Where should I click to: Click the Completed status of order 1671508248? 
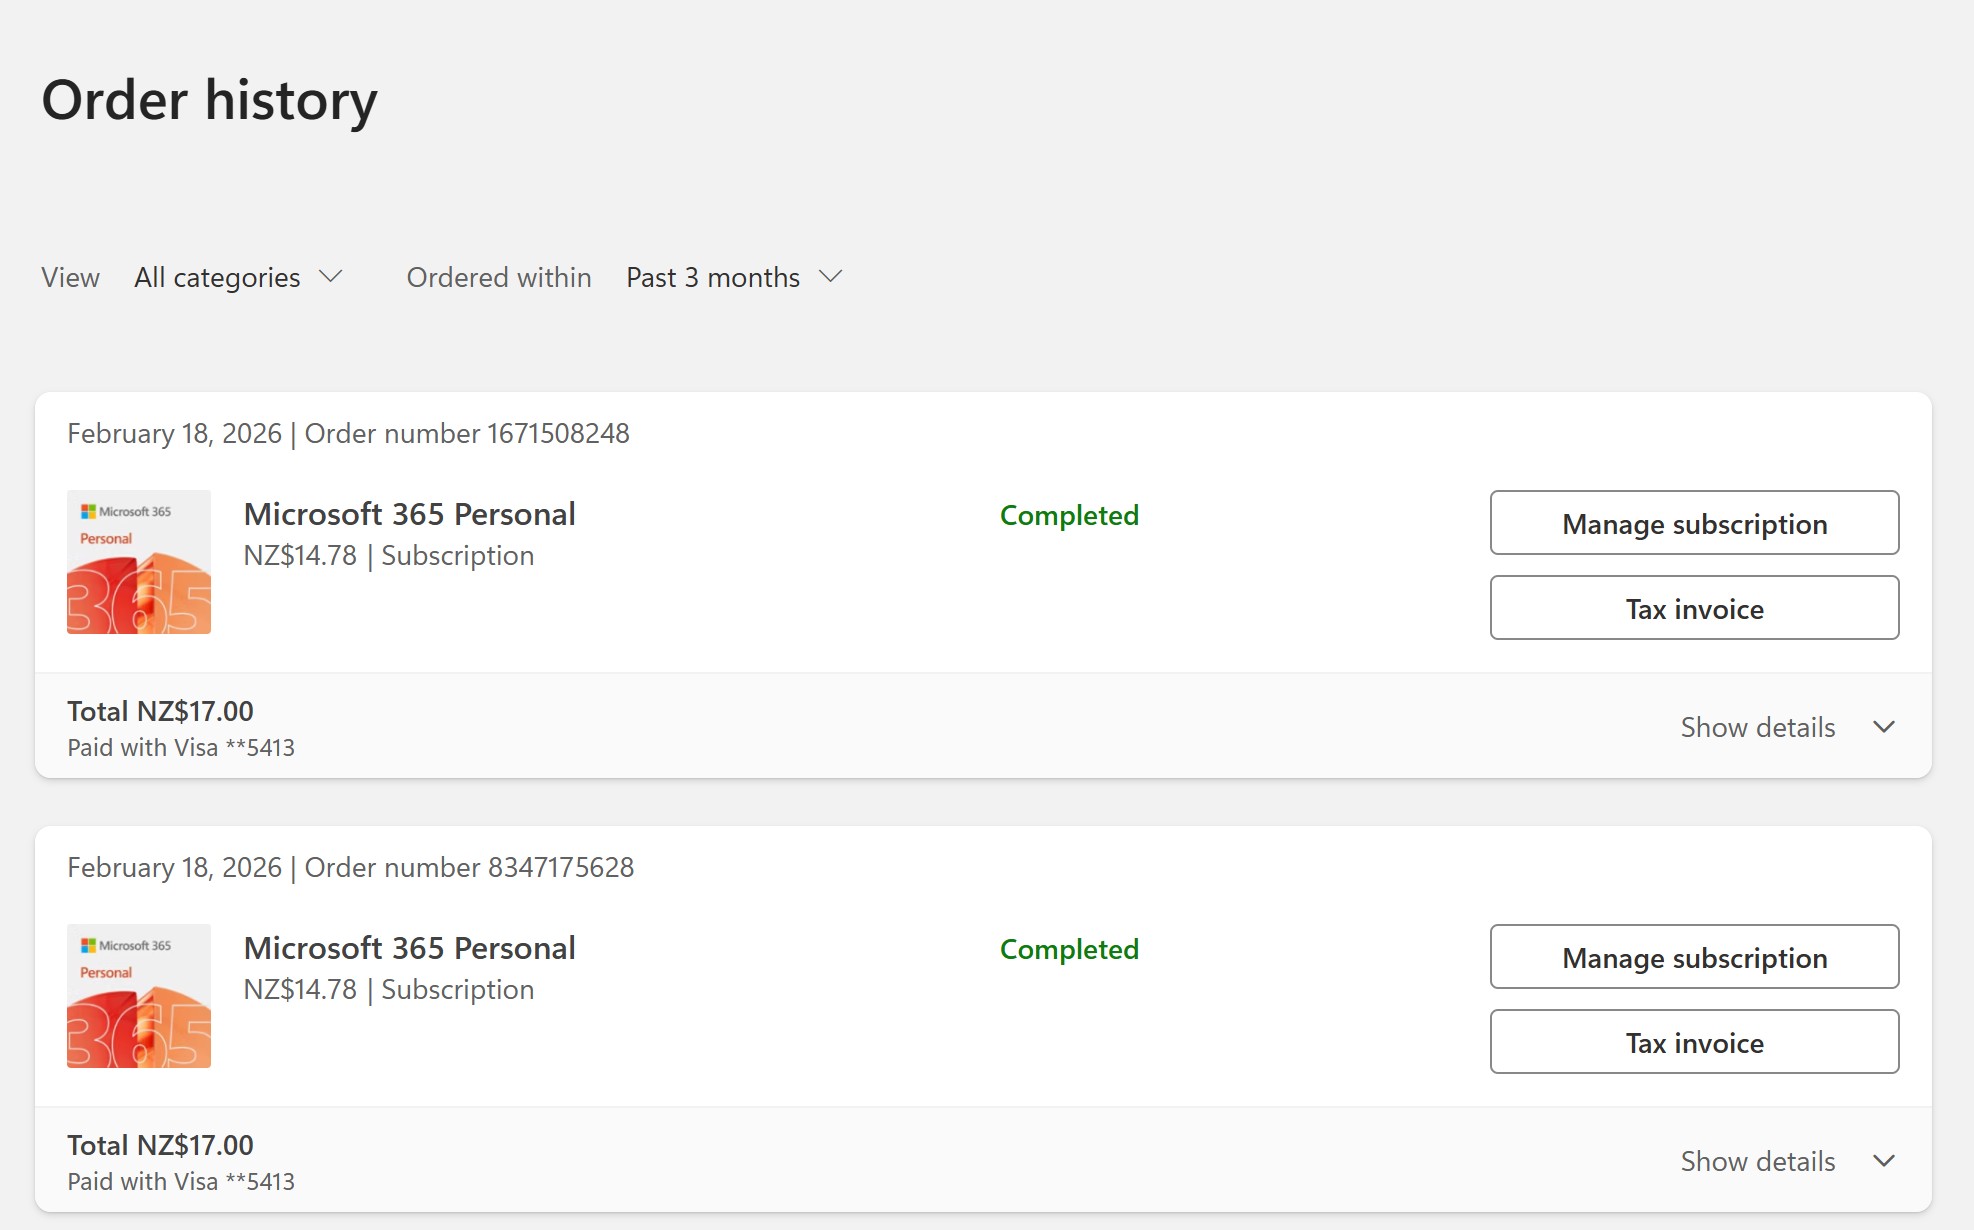(1069, 515)
